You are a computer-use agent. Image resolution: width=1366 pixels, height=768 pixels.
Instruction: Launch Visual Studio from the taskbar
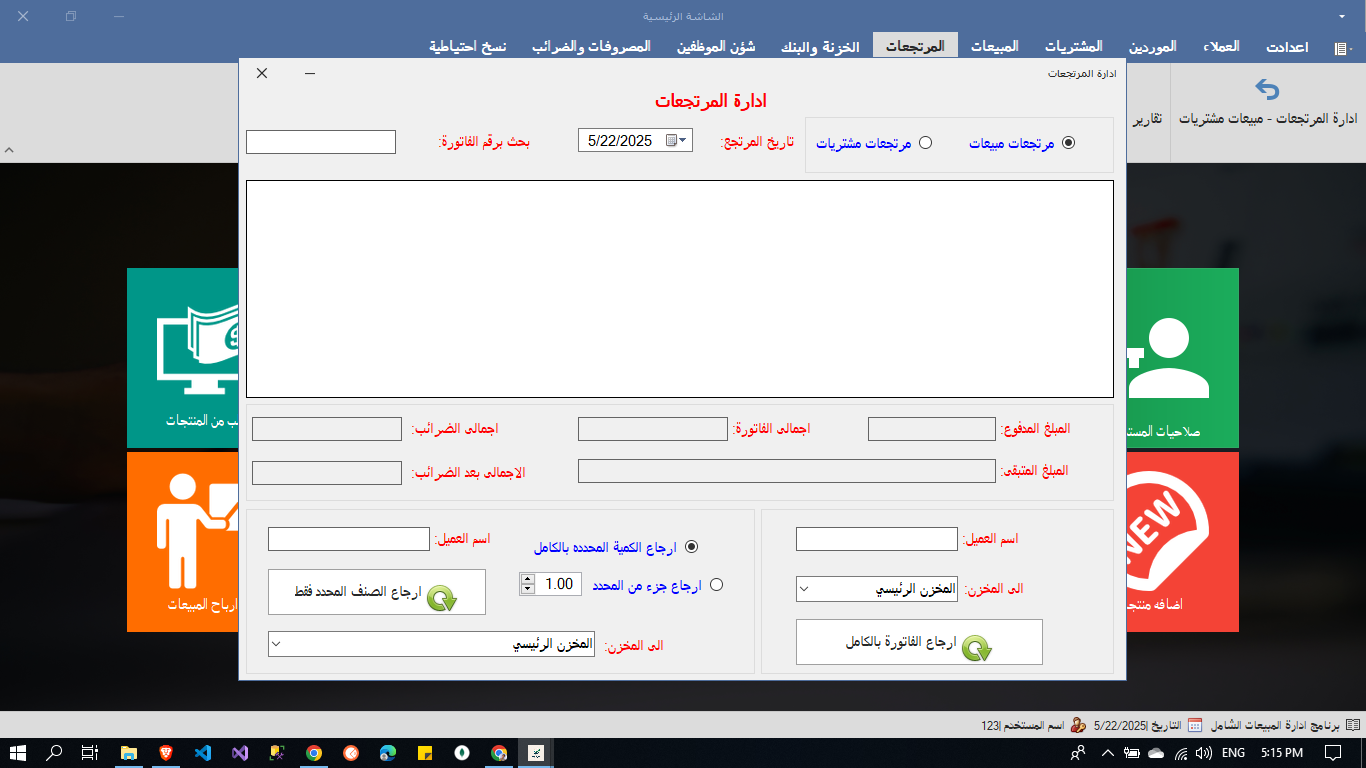click(240, 752)
